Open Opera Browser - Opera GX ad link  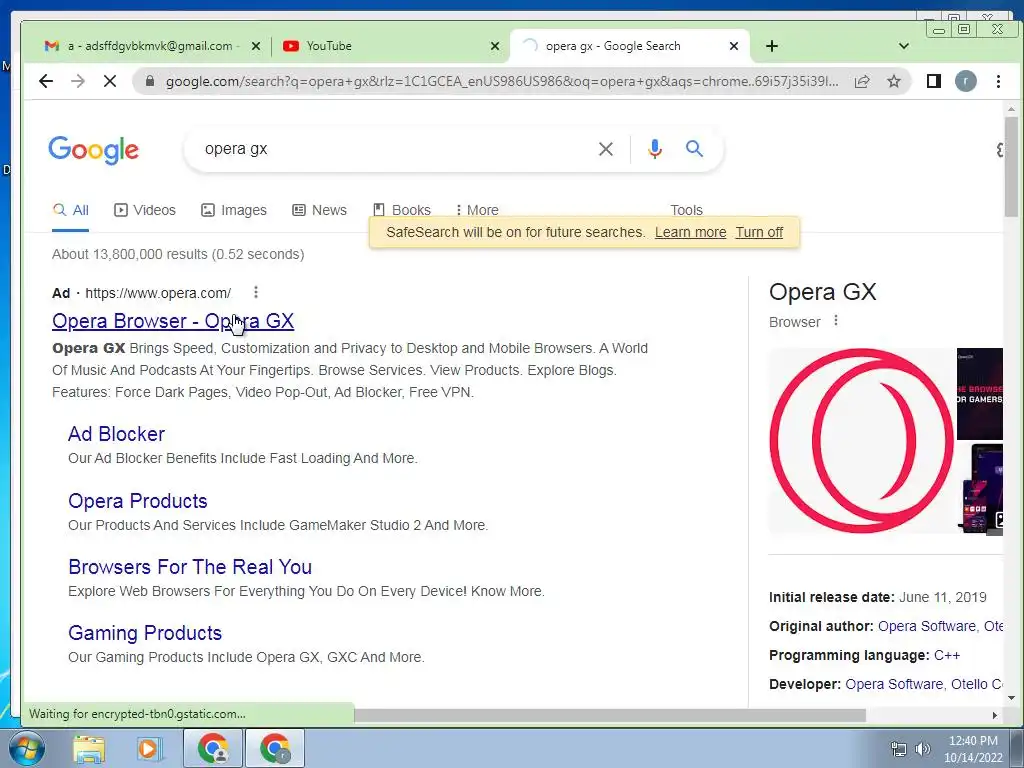pyautogui.click(x=173, y=321)
